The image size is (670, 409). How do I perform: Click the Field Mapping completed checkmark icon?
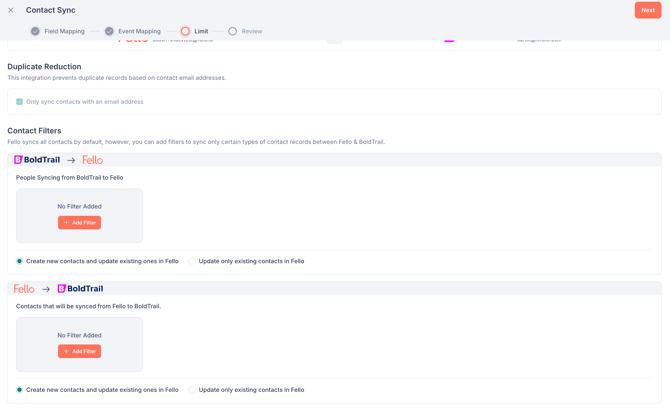point(35,31)
